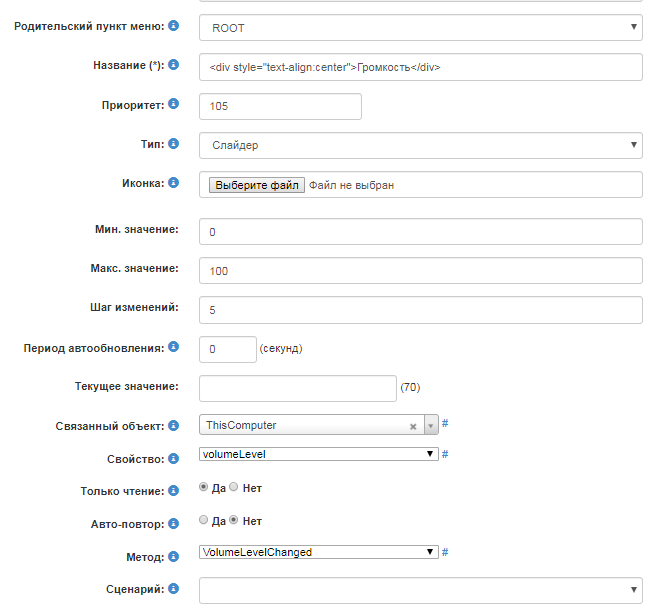Open the Тип dropdown showing Слайдер
The width and height of the screenshot is (658, 611).
point(420,145)
